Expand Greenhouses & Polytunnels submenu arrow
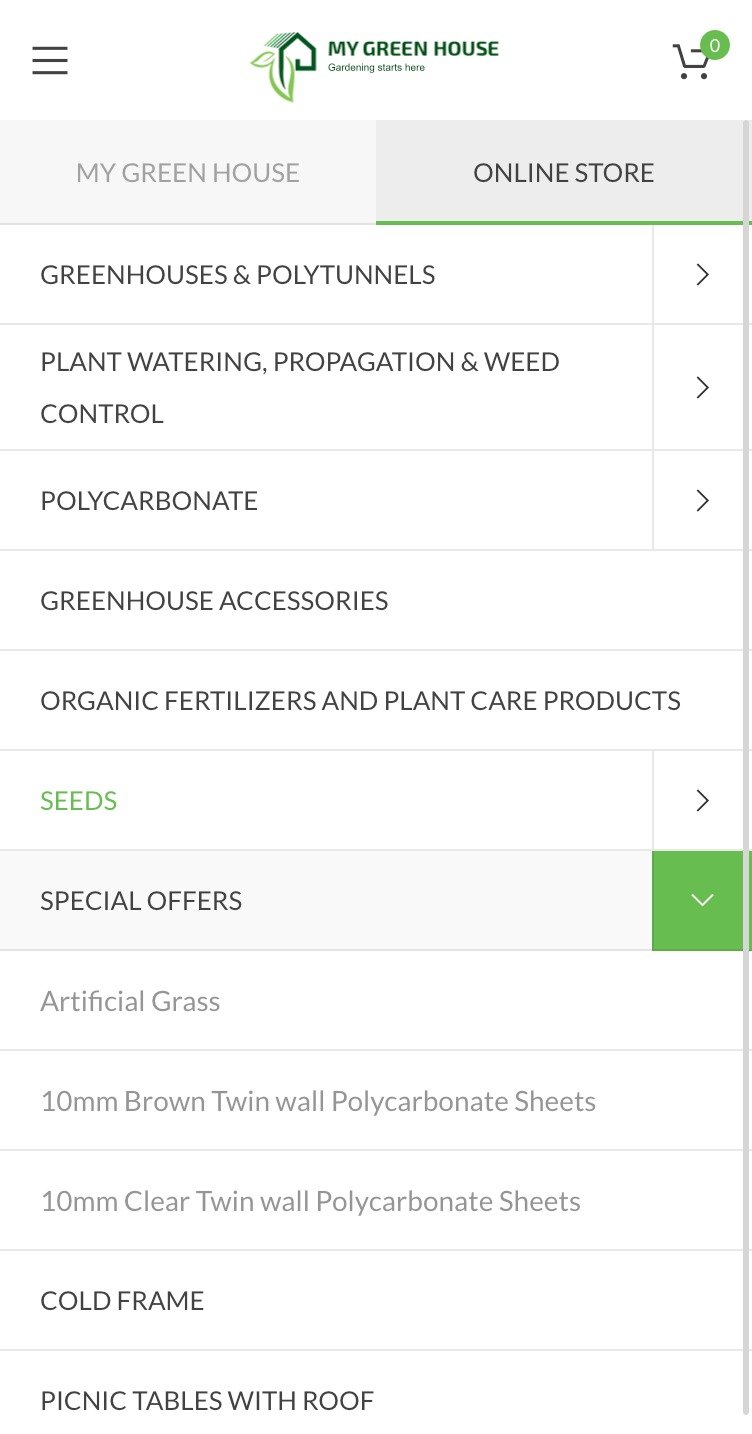Screen dimensions: 752x1434 [702, 275]
